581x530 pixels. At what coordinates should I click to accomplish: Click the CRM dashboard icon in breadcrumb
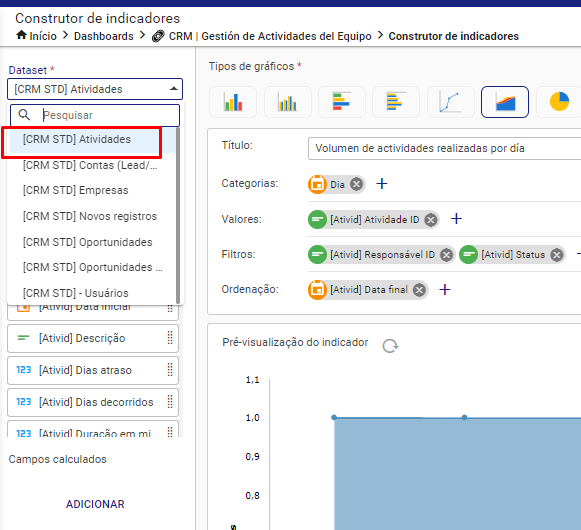coord(158,36)
